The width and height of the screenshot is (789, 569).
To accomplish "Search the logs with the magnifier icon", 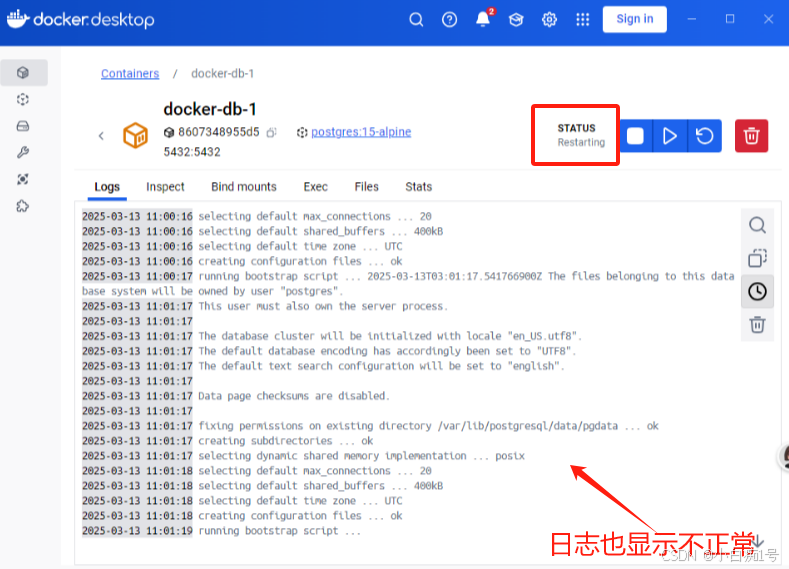I will [x=757, y=225].
